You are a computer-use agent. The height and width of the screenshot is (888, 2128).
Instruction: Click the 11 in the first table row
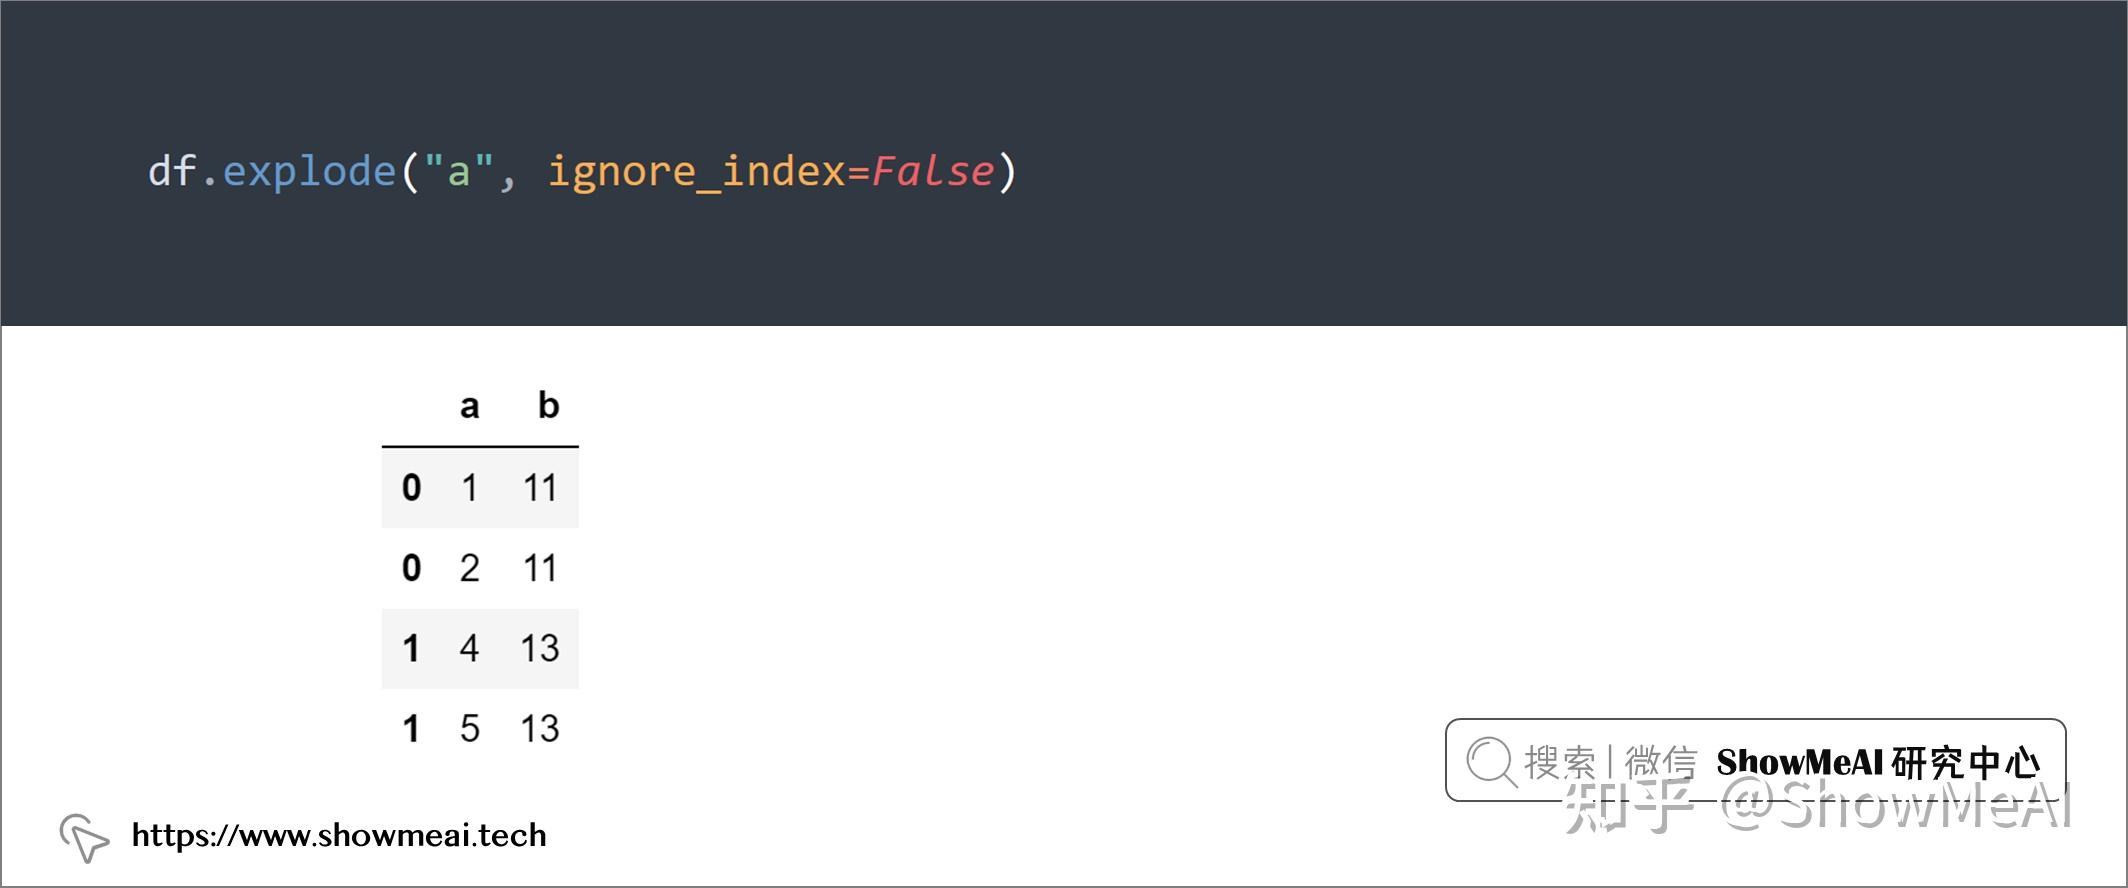pos(540,488)
